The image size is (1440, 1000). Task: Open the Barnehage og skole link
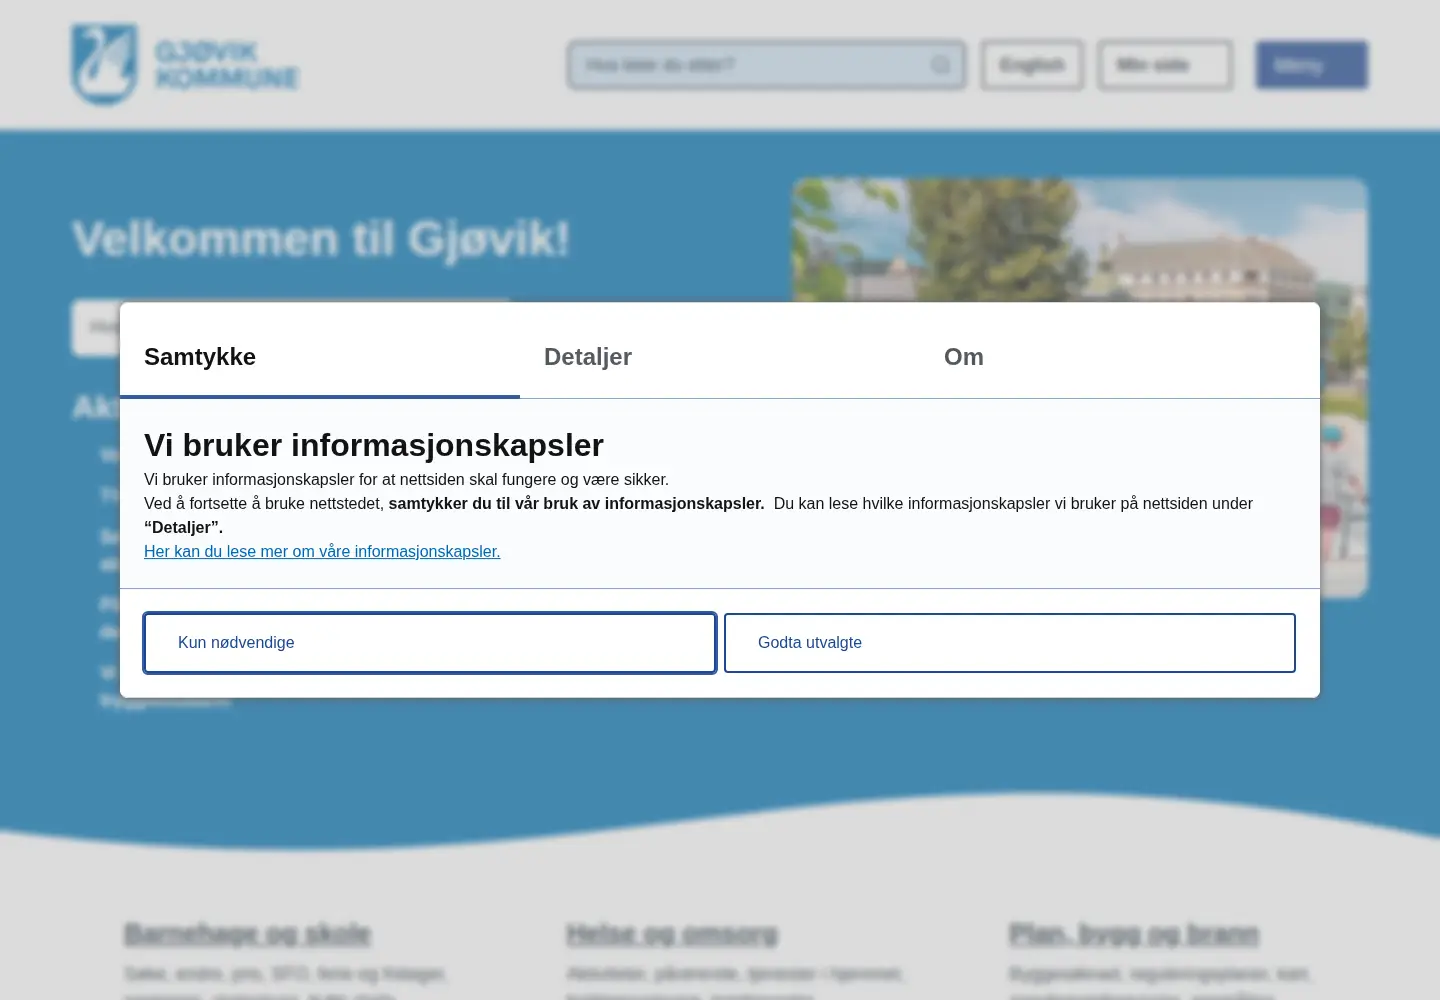point(247,934)
